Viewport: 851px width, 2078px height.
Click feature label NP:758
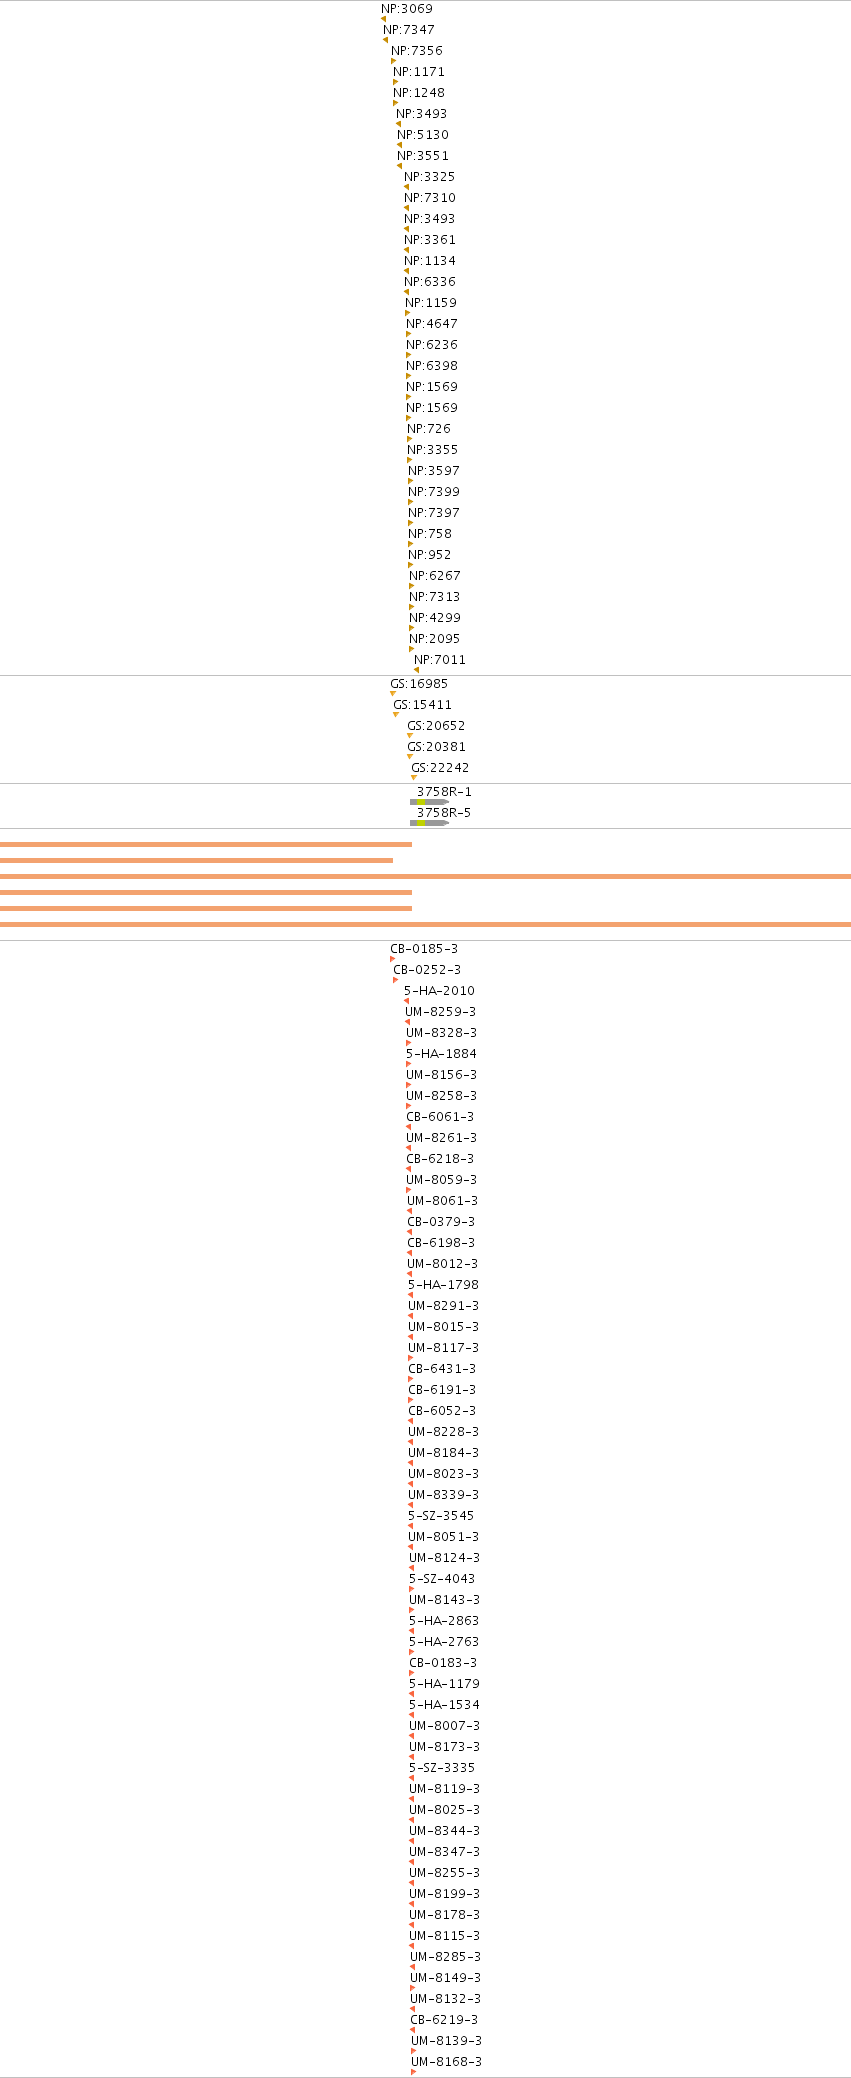pos(430,534)
